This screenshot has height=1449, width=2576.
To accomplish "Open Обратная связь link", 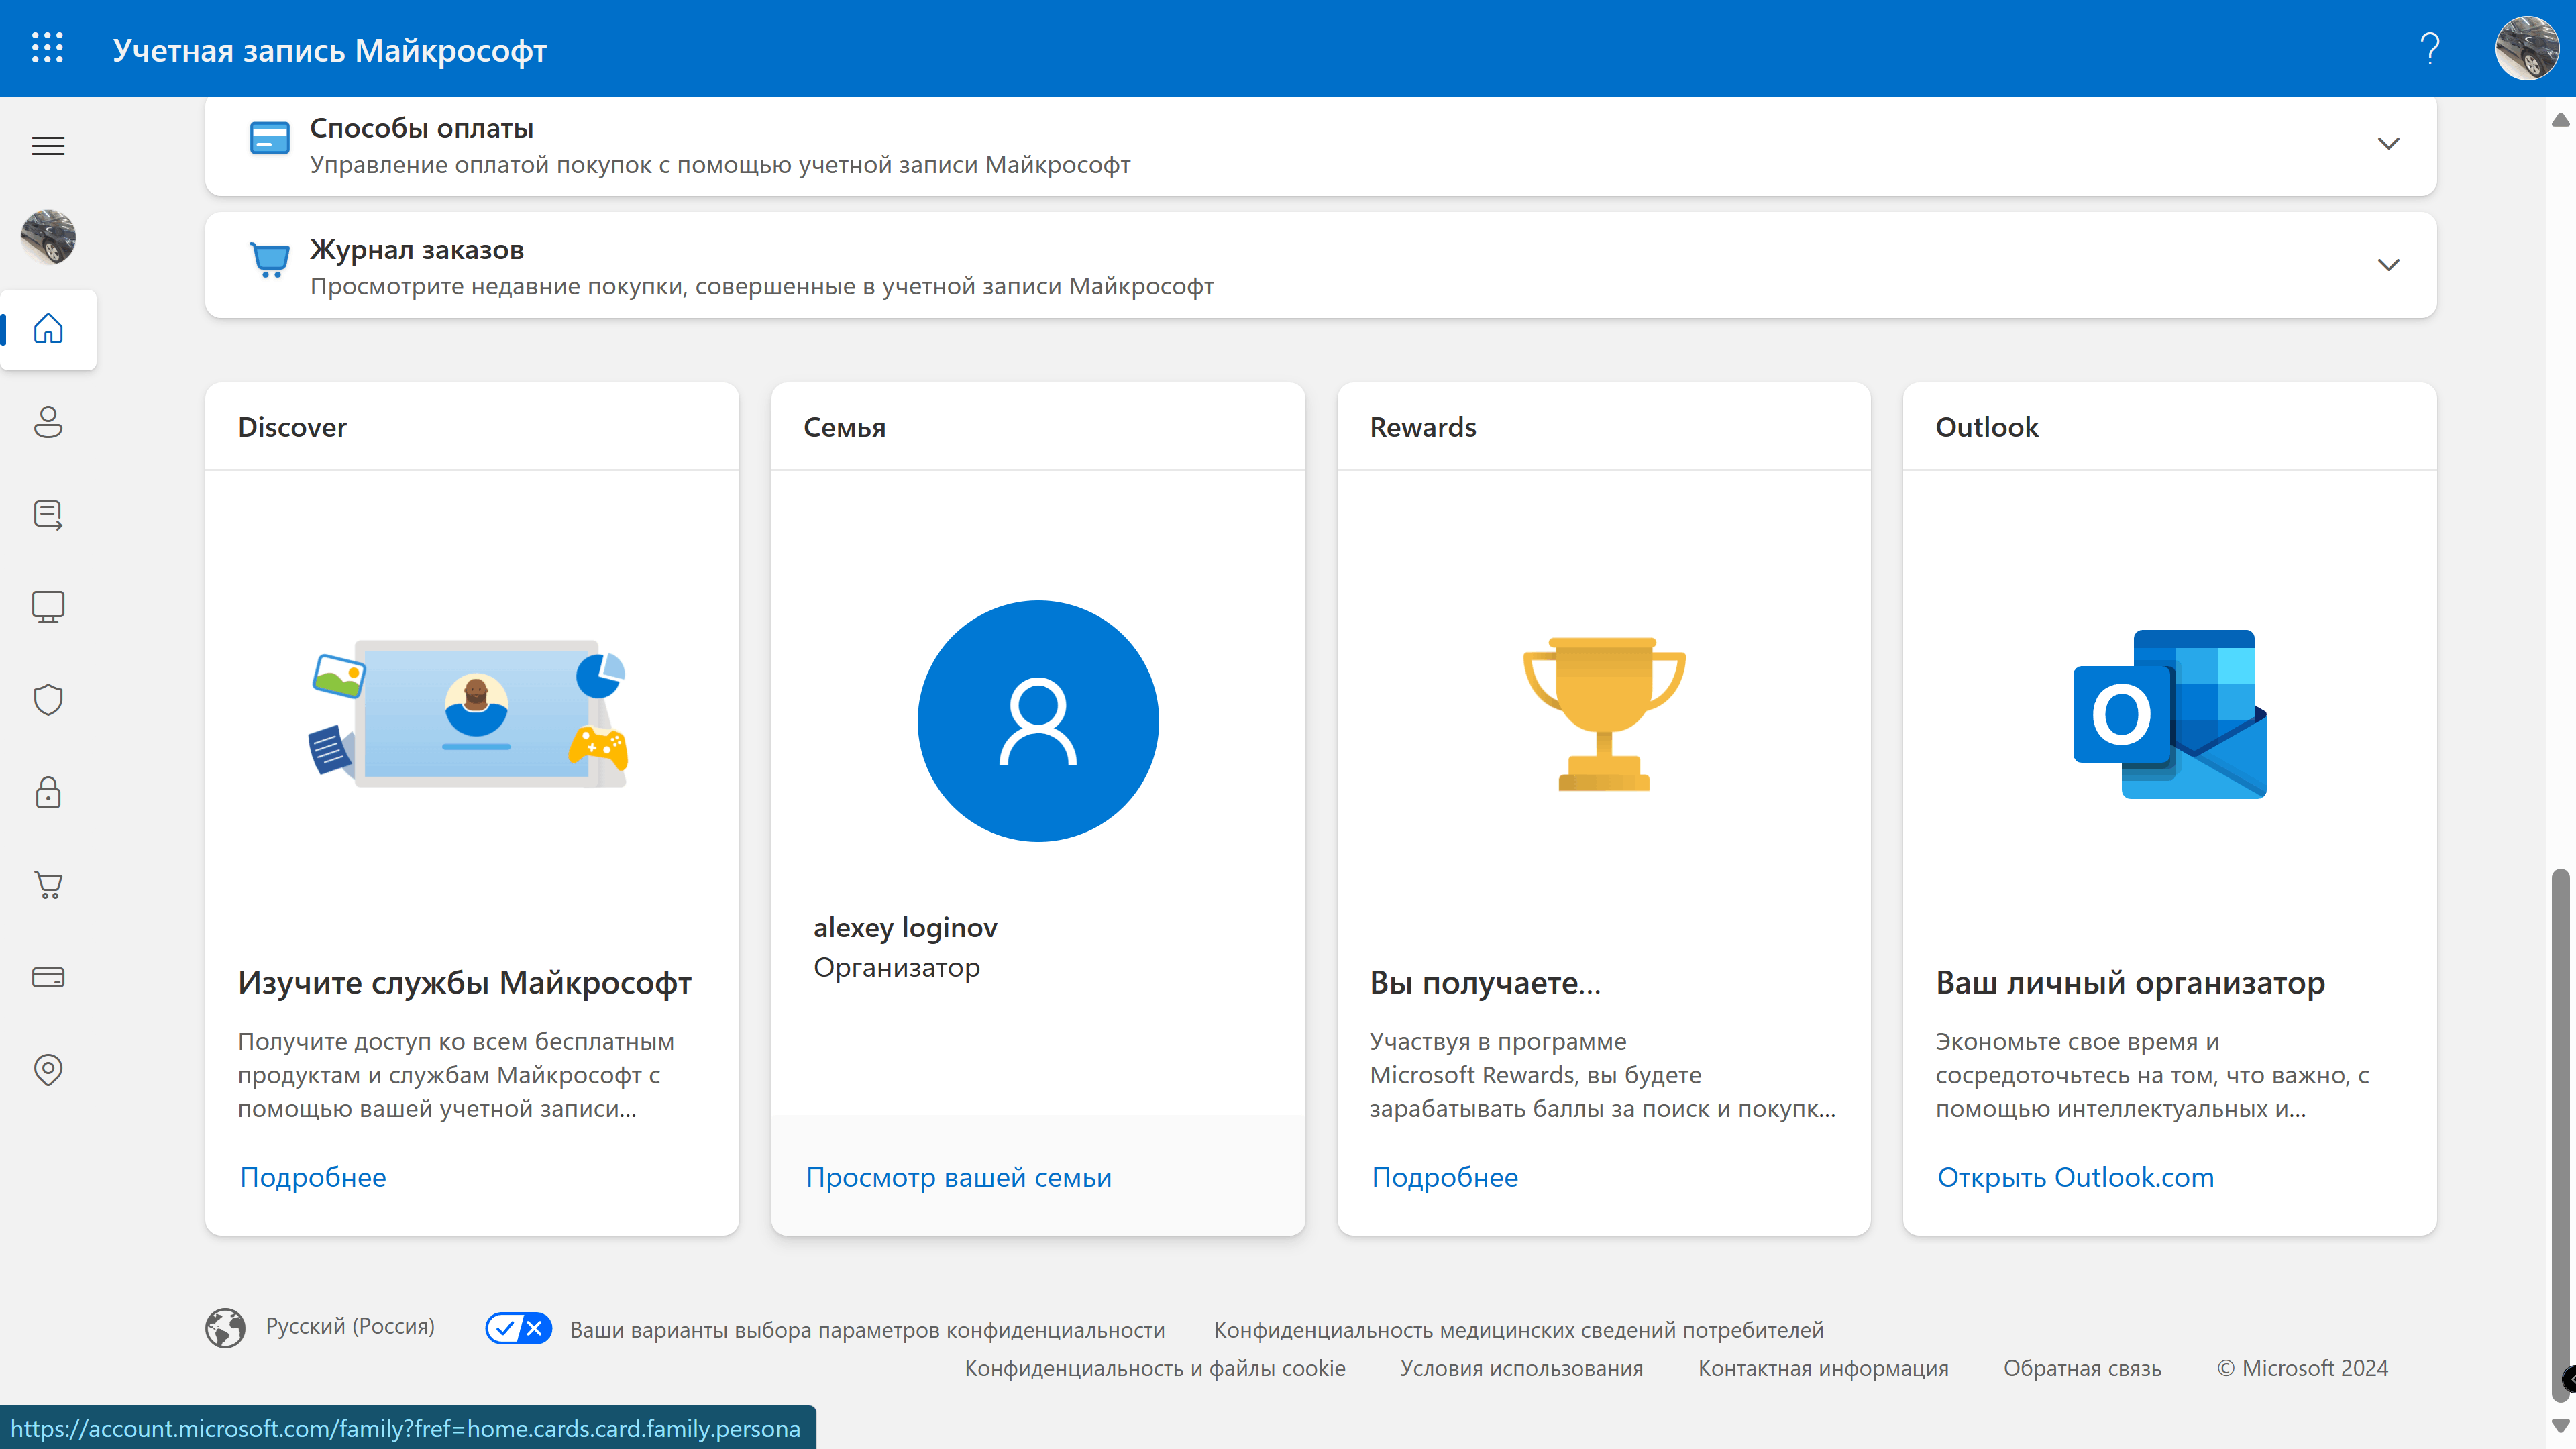I will click(x=2082, y=1368).
